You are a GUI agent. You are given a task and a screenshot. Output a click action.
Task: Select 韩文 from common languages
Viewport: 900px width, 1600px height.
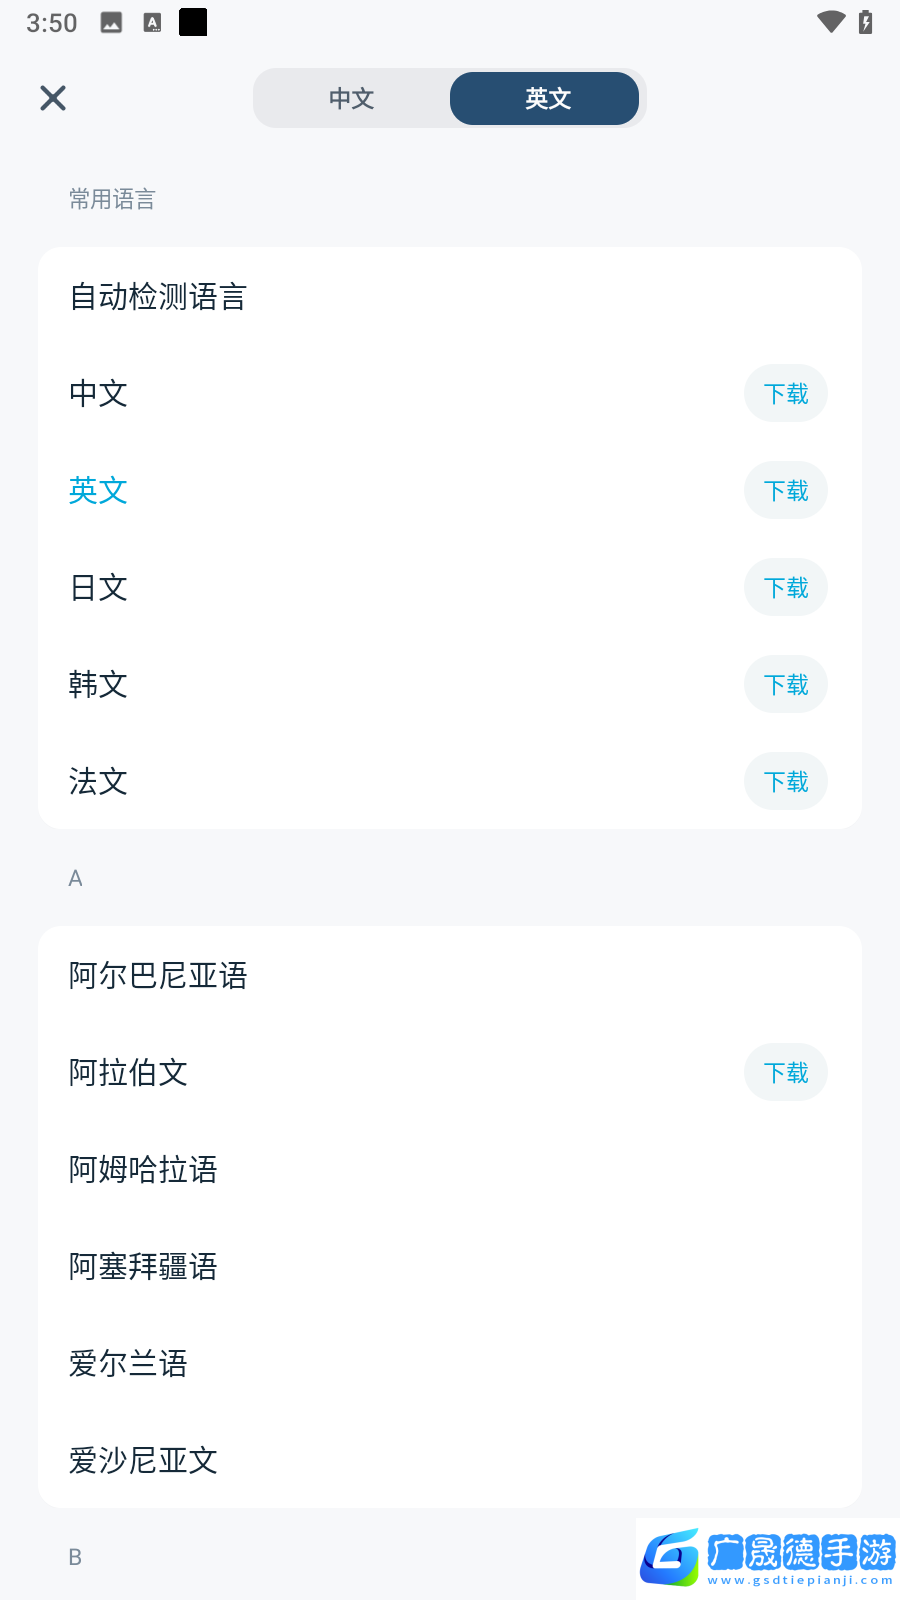coord(99,685)
